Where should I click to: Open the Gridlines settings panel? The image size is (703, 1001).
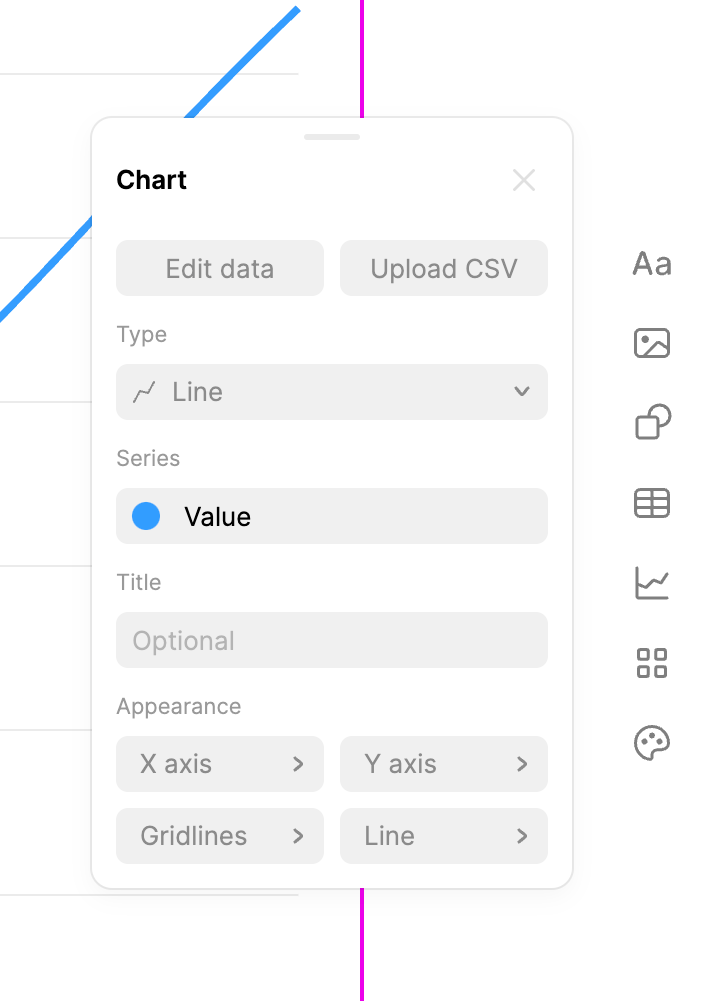(219, 836)
